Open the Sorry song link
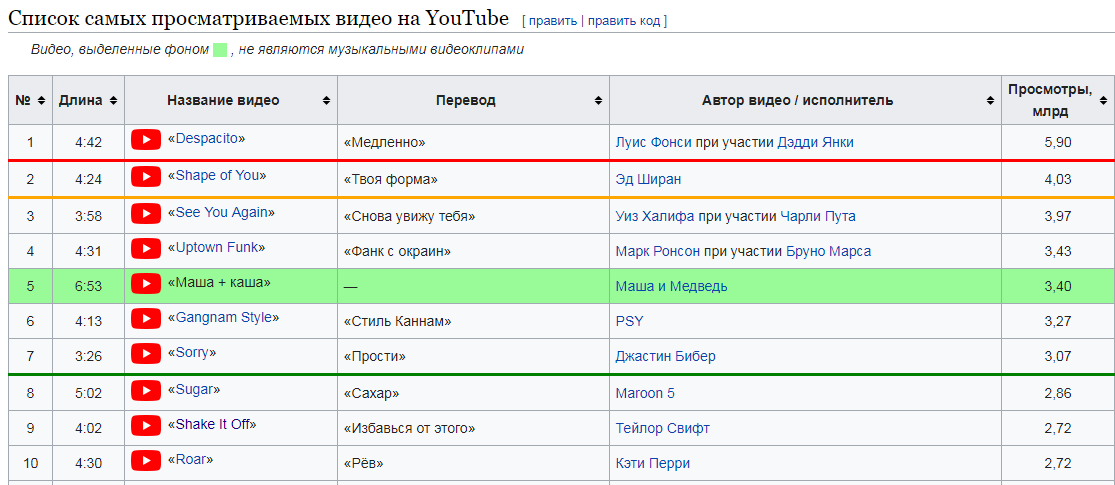Screen dimensions: 1115x485 point(192,352)
